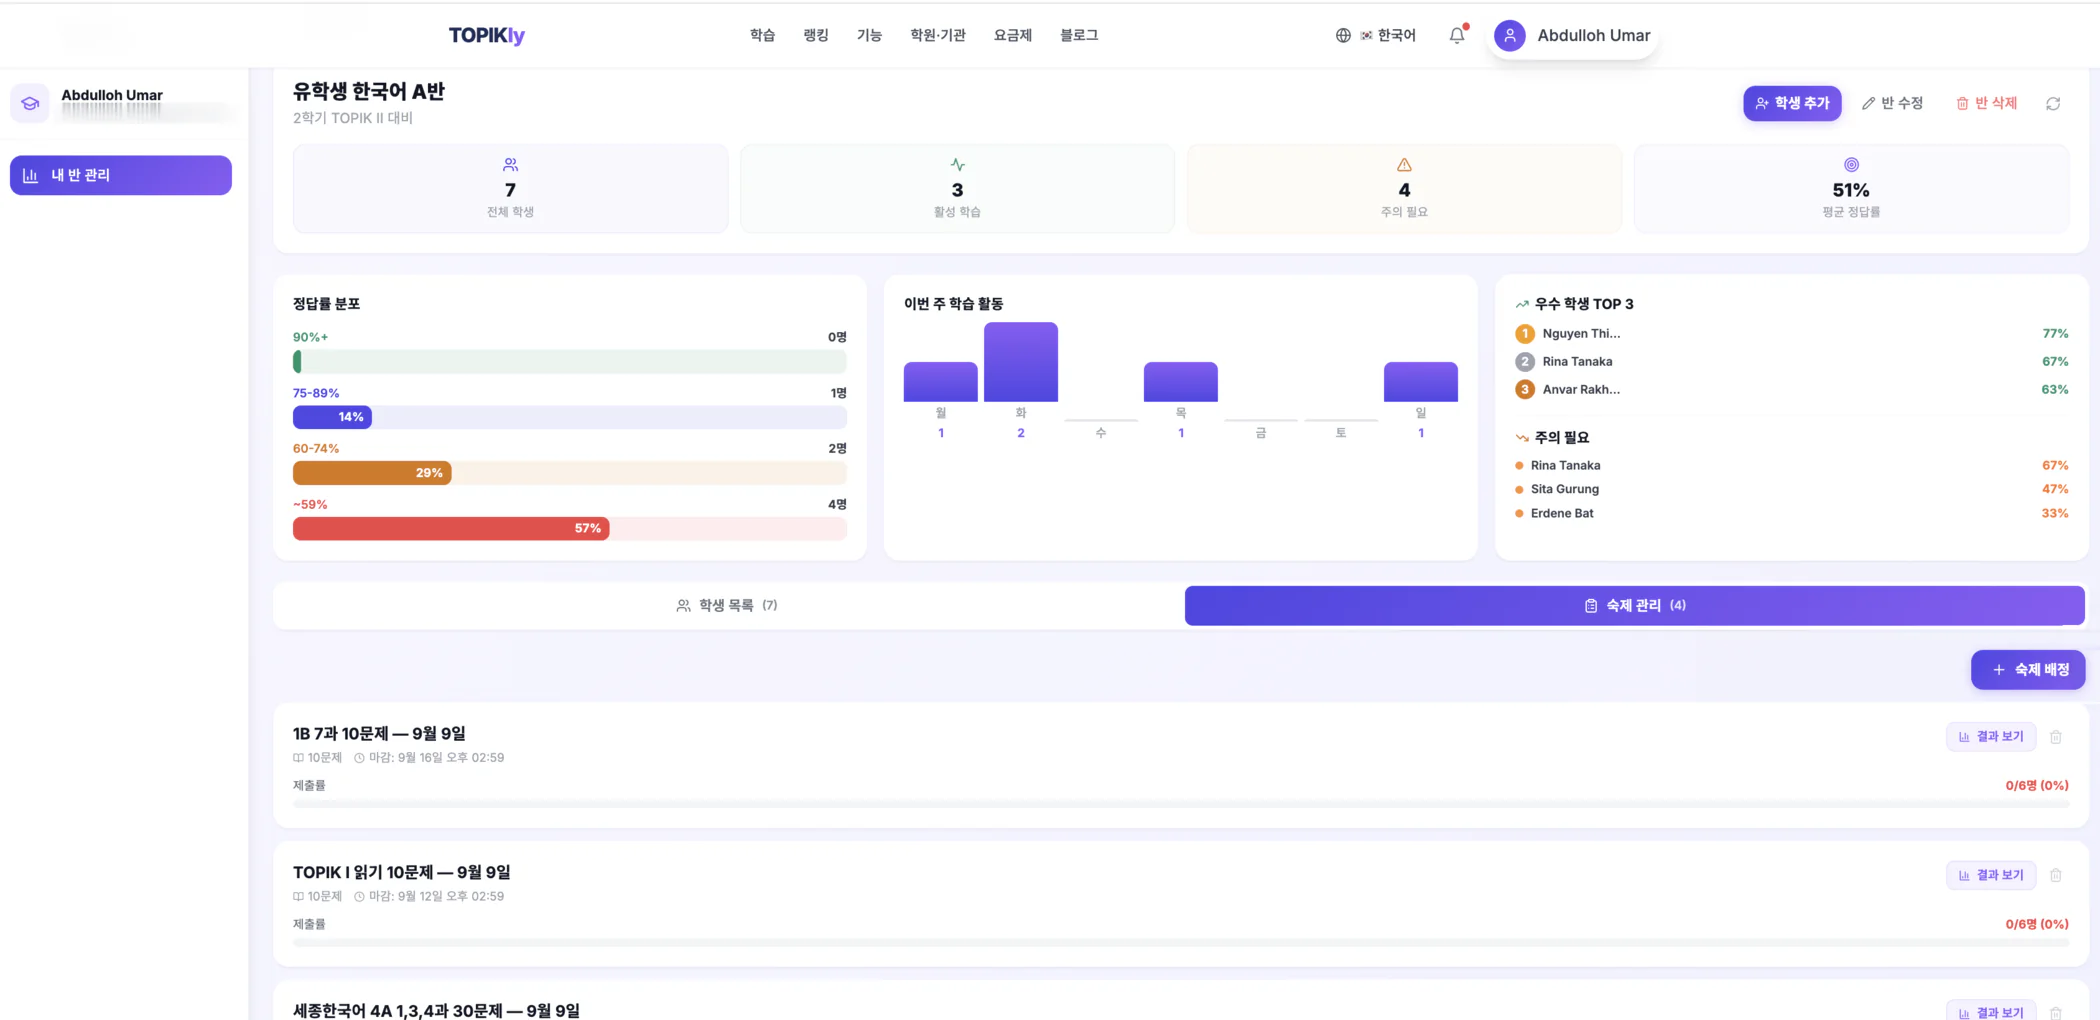The height and width of the screenshot is (1020, 2100).
Task: Click Tuesday's bar in 이번 주 학습 활동
Action: tap(1021, 362)
